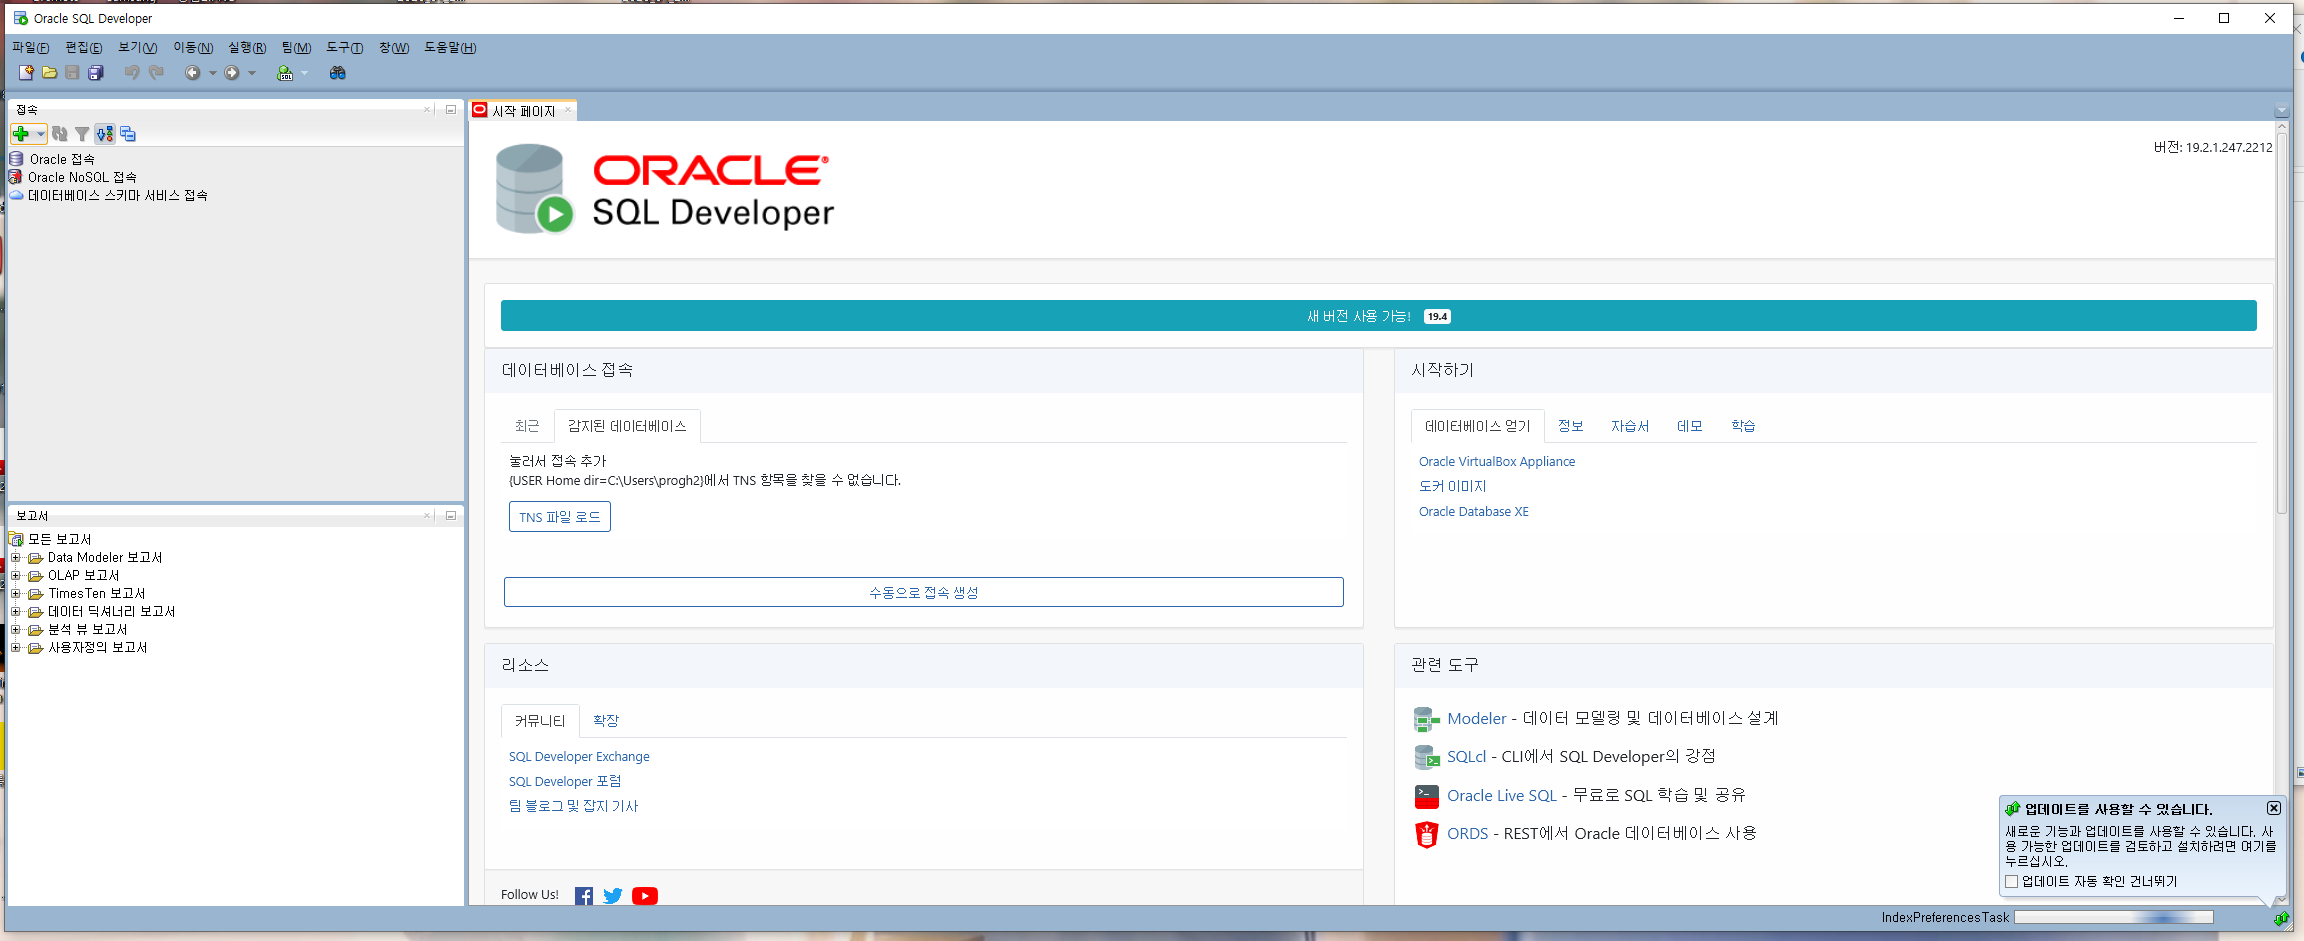Click the Save diskette icon
The width and height of the screenshot is (2304, 941).
point(72,73)
